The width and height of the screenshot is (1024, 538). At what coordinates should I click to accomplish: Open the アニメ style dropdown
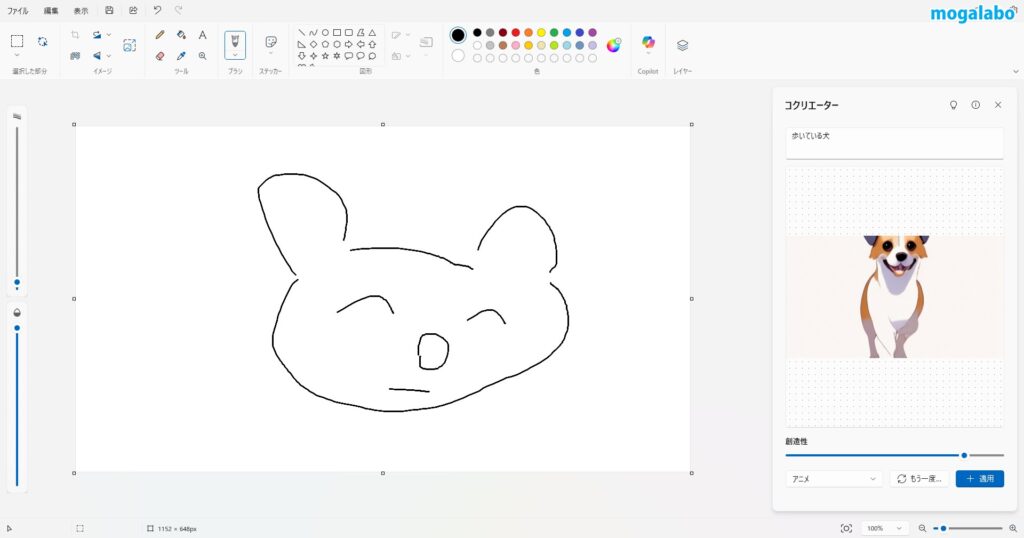click(x=834, y=479)
